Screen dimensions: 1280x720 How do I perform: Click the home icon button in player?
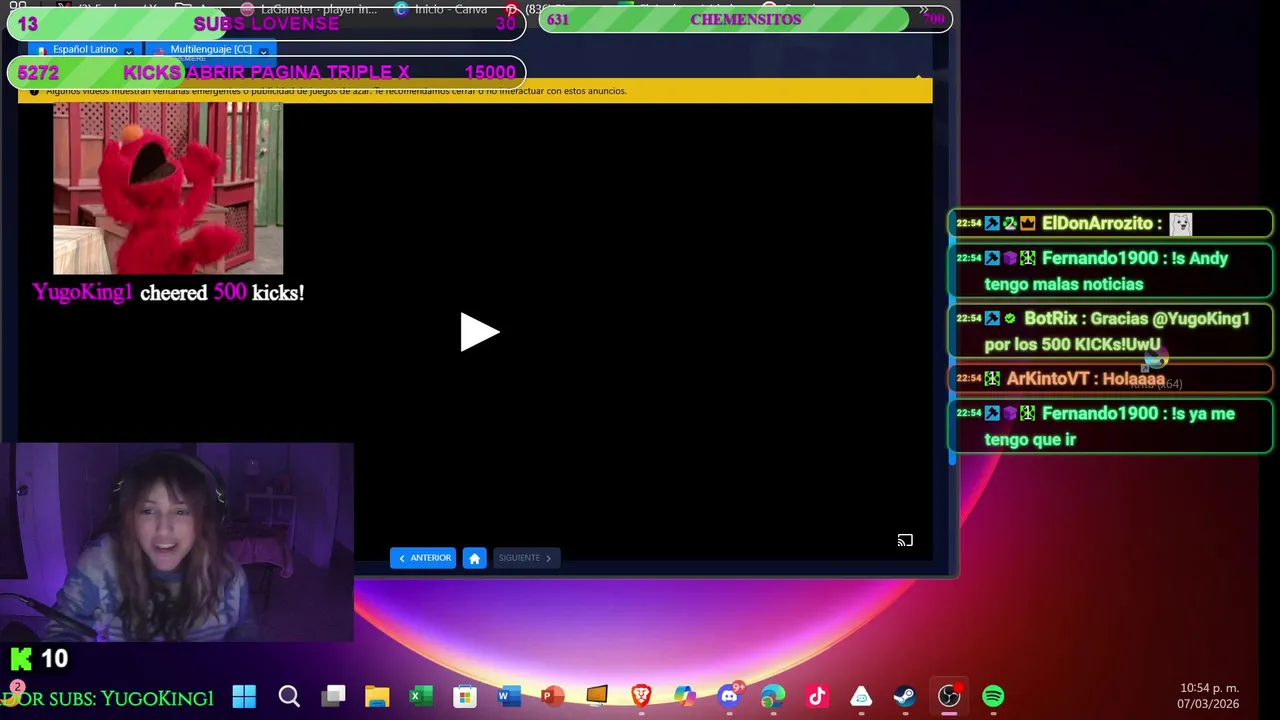click(x=475, y=558)
